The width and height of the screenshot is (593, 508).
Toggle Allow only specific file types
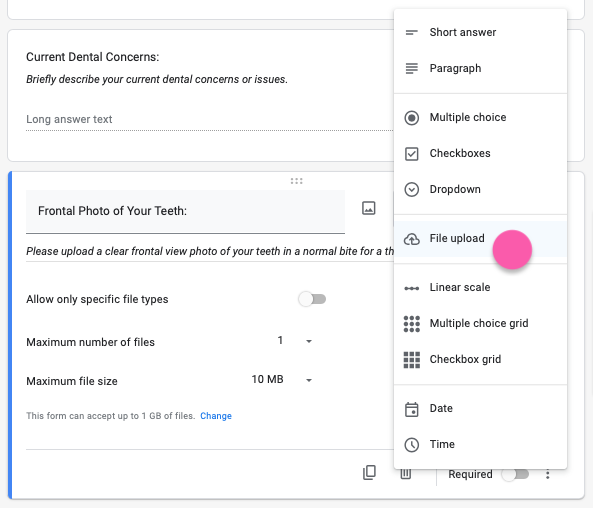312,299
